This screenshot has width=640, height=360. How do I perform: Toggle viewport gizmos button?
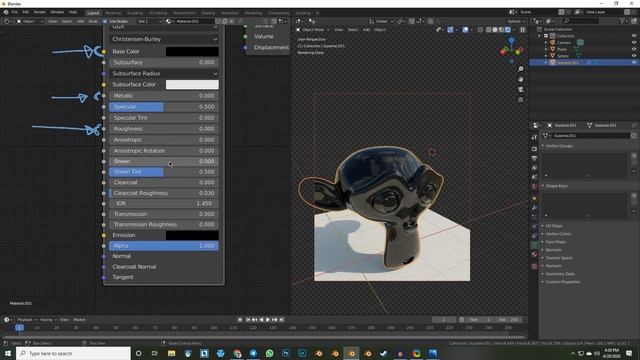pyautogui.click(x=450, y=30)
